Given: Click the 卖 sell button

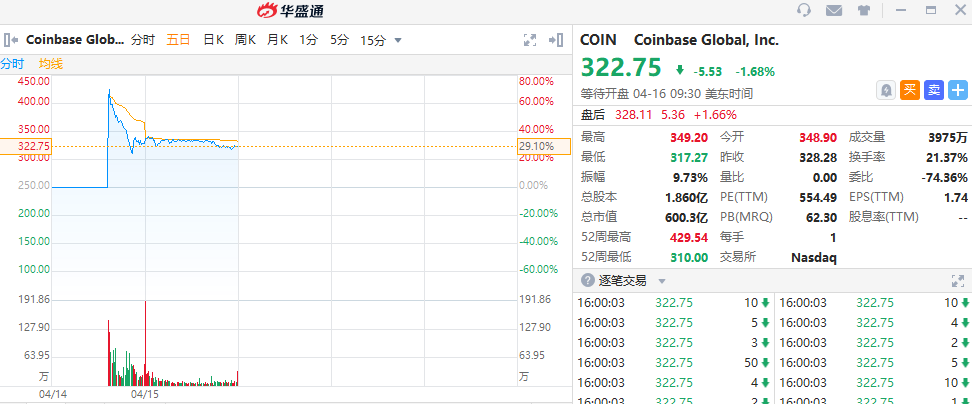Looking at the screenshot, I should 934,90.
